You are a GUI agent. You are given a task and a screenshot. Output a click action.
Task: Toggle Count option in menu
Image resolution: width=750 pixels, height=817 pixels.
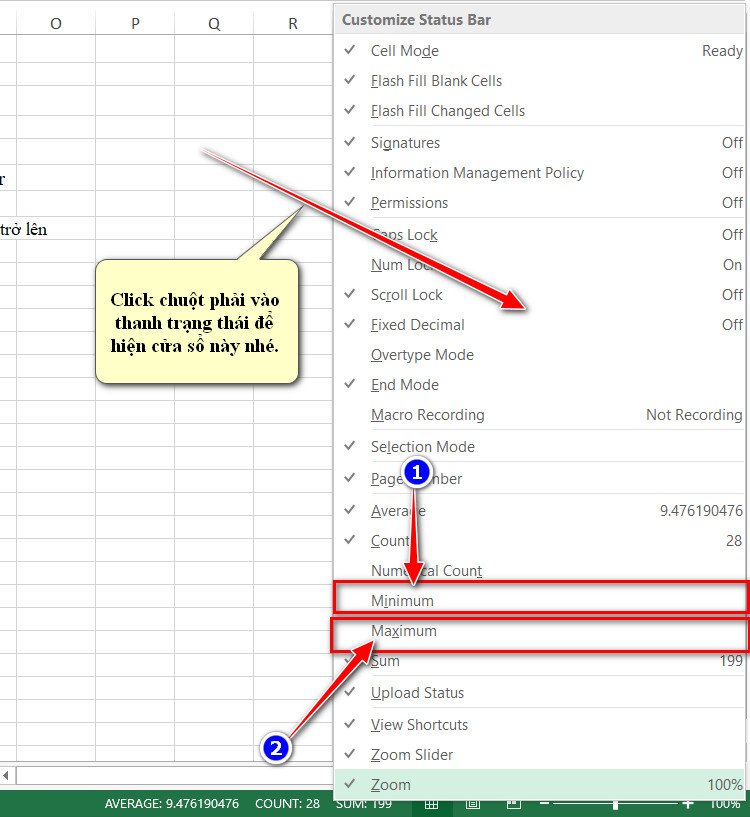(x=539, y=540)
